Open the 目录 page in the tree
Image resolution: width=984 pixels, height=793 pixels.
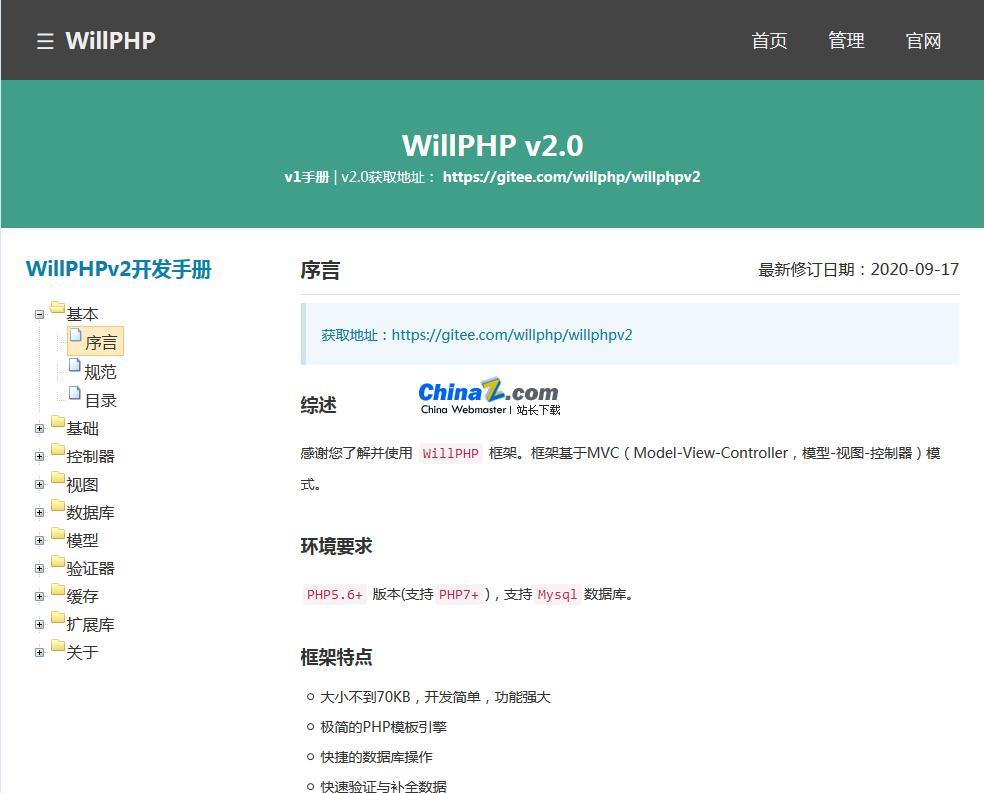pos(100,400)
